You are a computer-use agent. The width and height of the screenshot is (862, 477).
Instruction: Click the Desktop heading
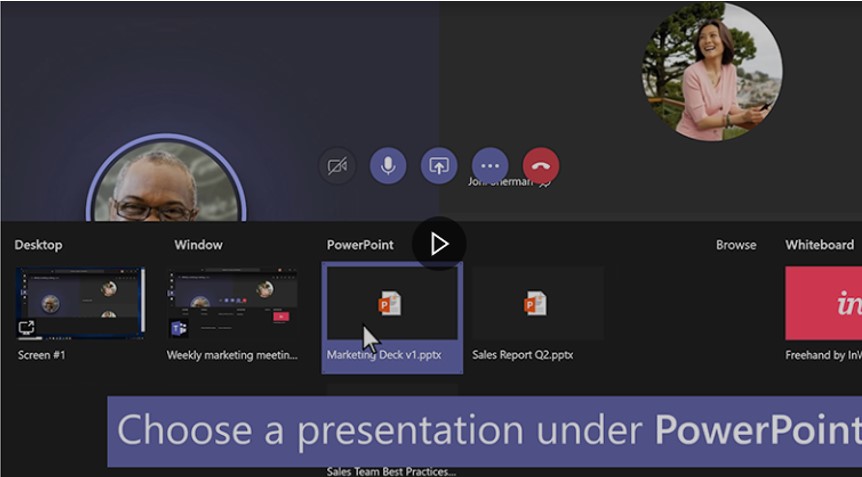click(x=38, y=245)
